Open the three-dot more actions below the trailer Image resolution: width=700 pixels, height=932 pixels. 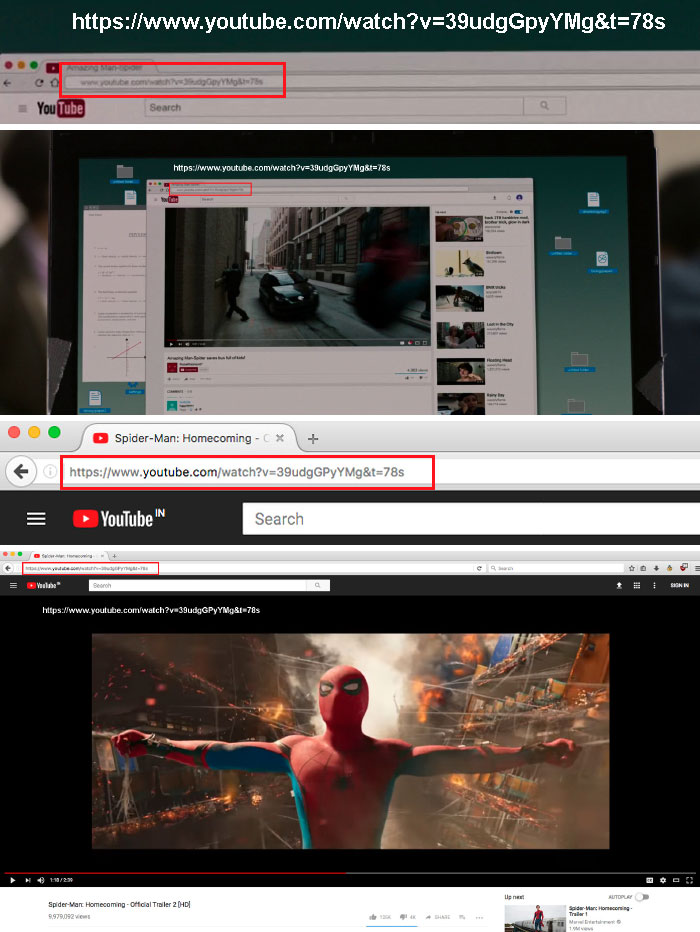point(480,917)
